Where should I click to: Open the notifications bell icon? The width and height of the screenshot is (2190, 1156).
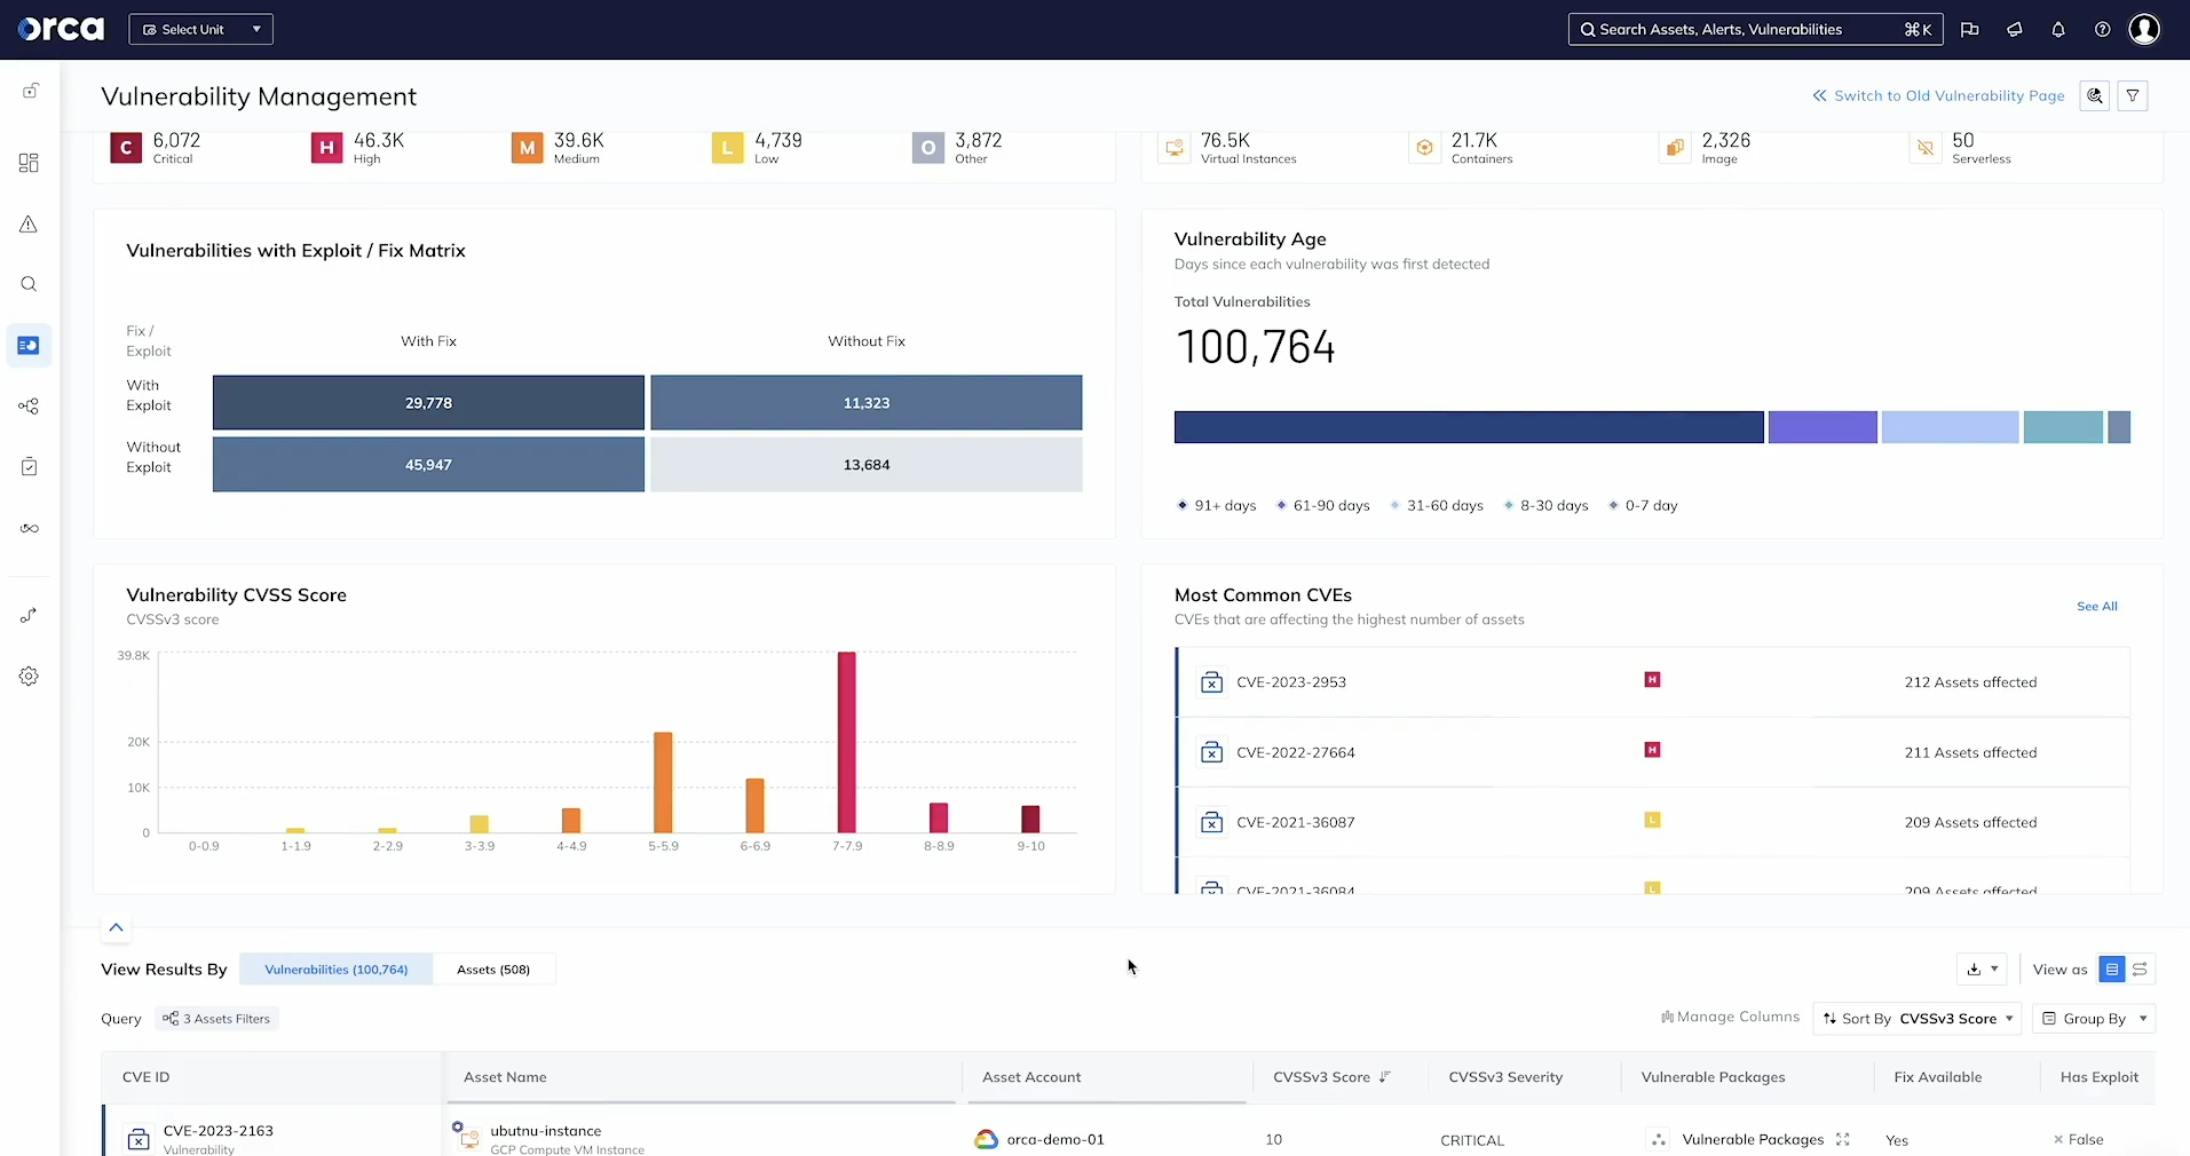2058,29
